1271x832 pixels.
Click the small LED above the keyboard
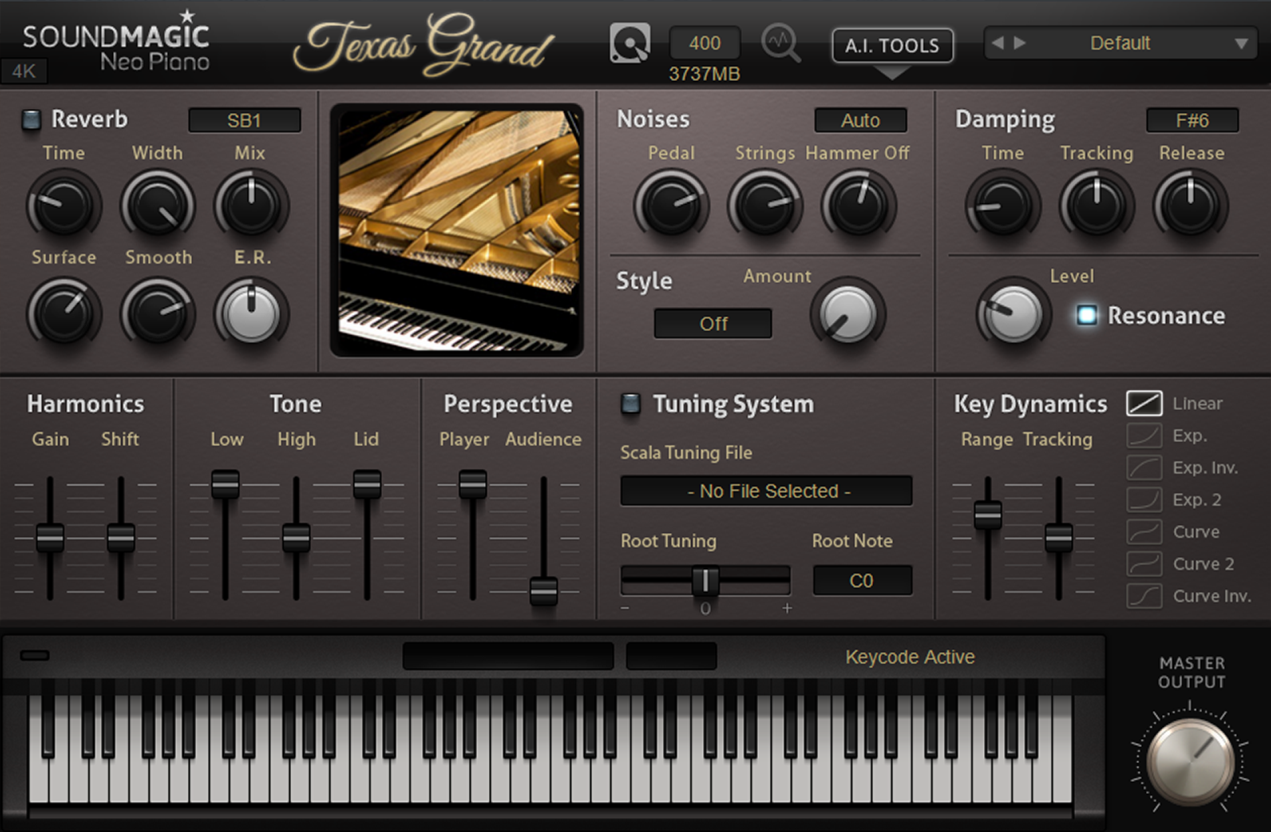point(35,655)
